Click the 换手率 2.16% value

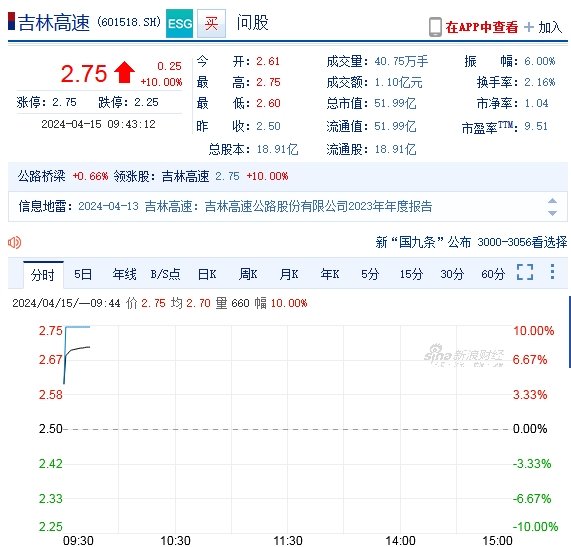click(x=540, y=82)
